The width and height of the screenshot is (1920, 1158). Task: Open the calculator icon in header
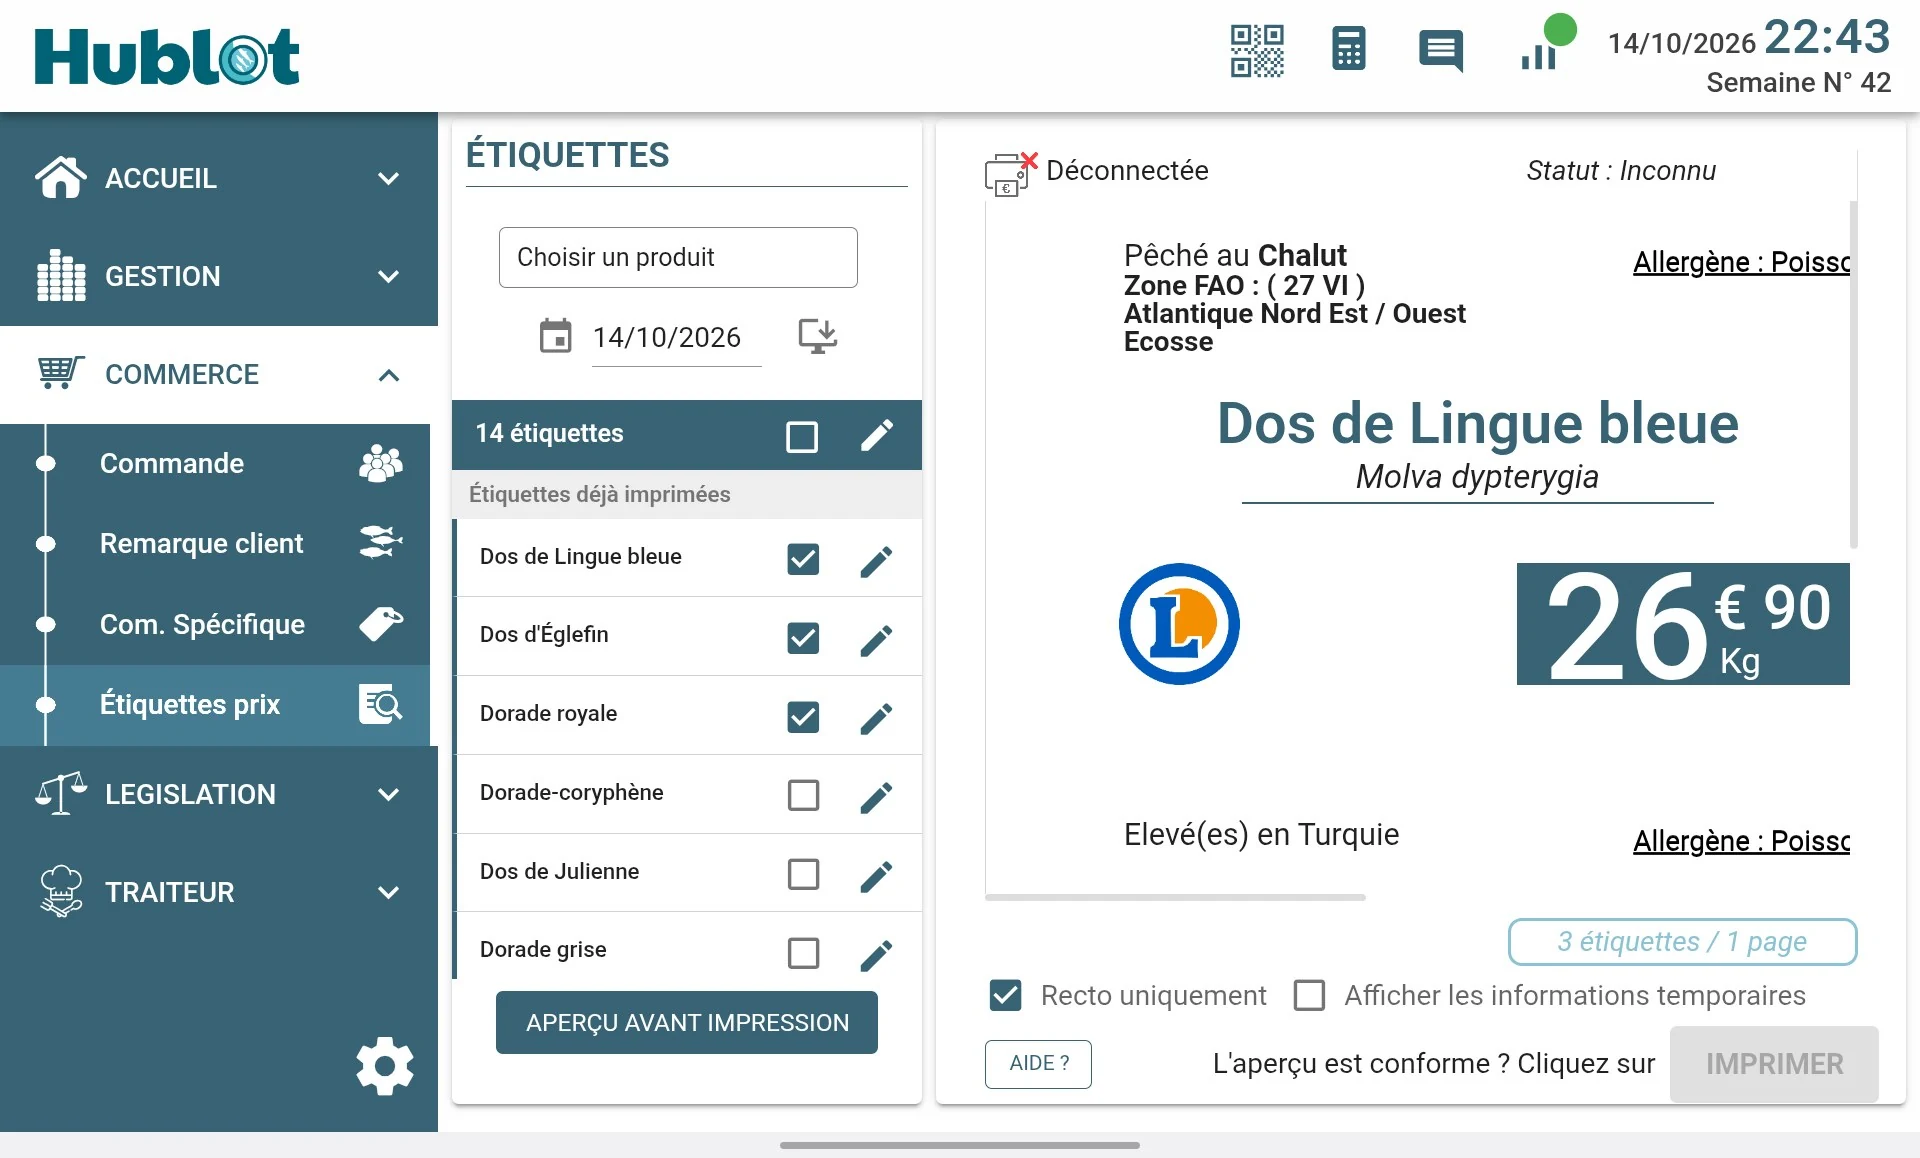(x=1348, y=49)
